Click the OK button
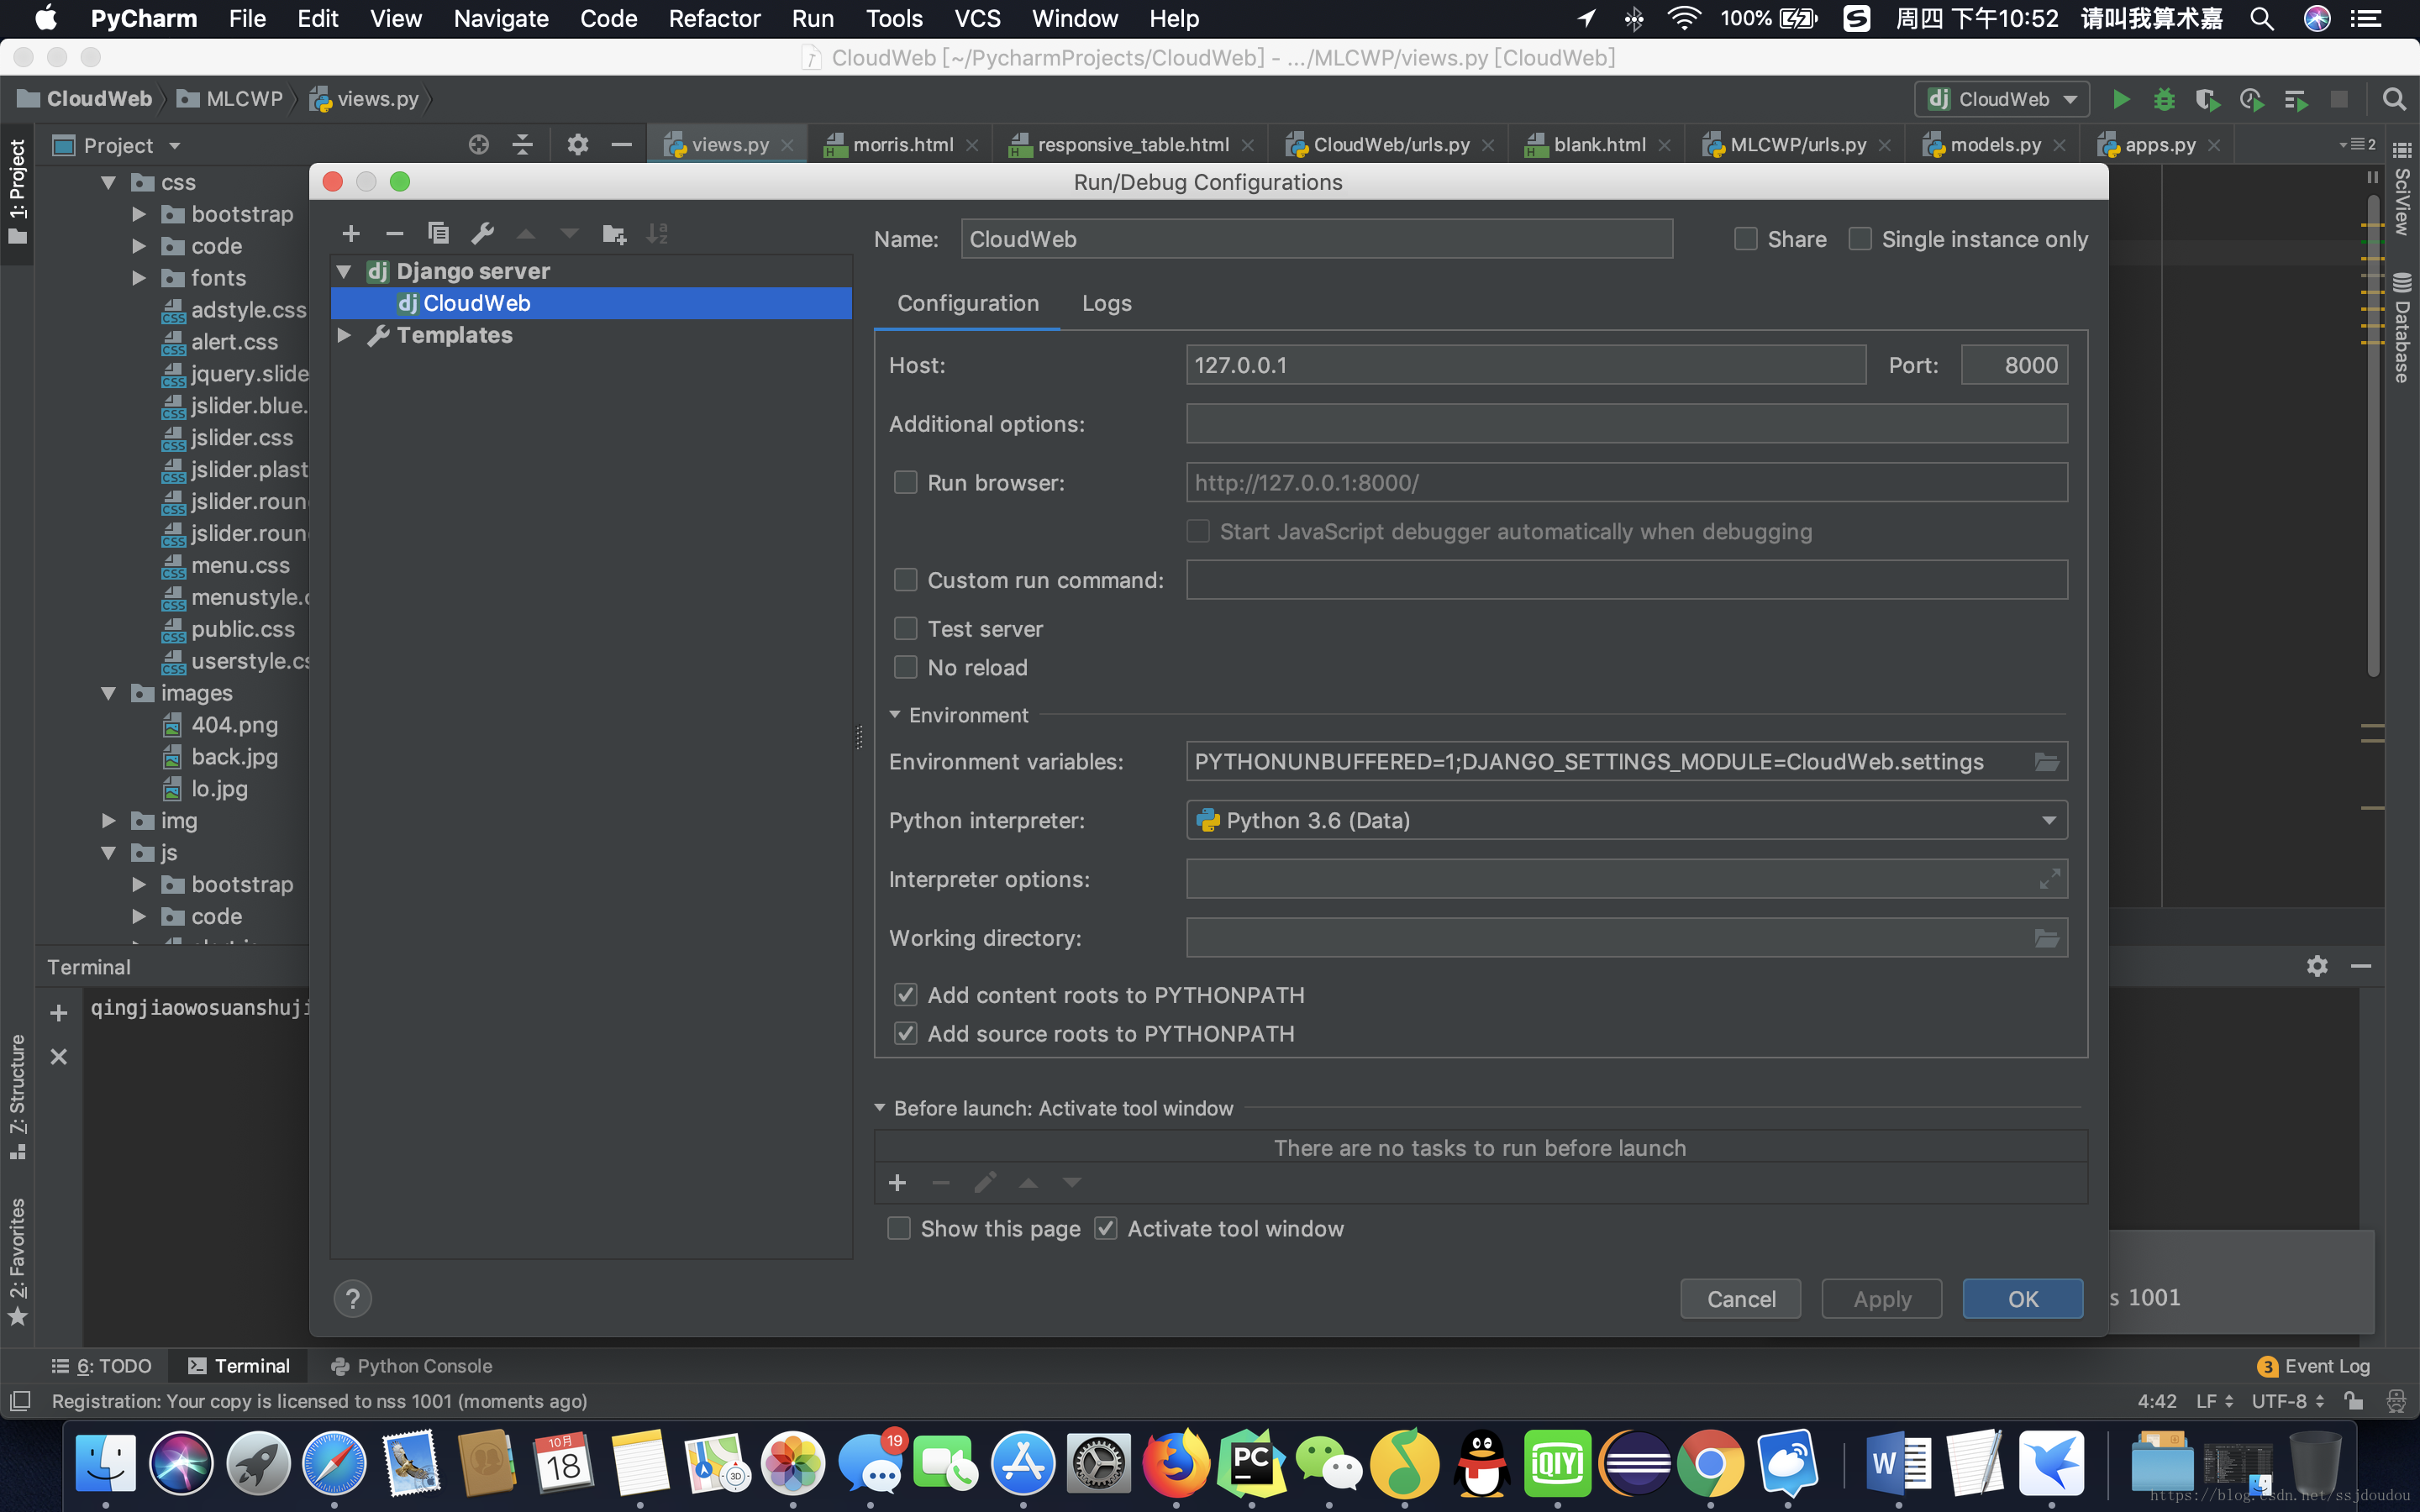Image resolution: width=2420 pixels, height=1512 pixels. tap(2022, 1299)
